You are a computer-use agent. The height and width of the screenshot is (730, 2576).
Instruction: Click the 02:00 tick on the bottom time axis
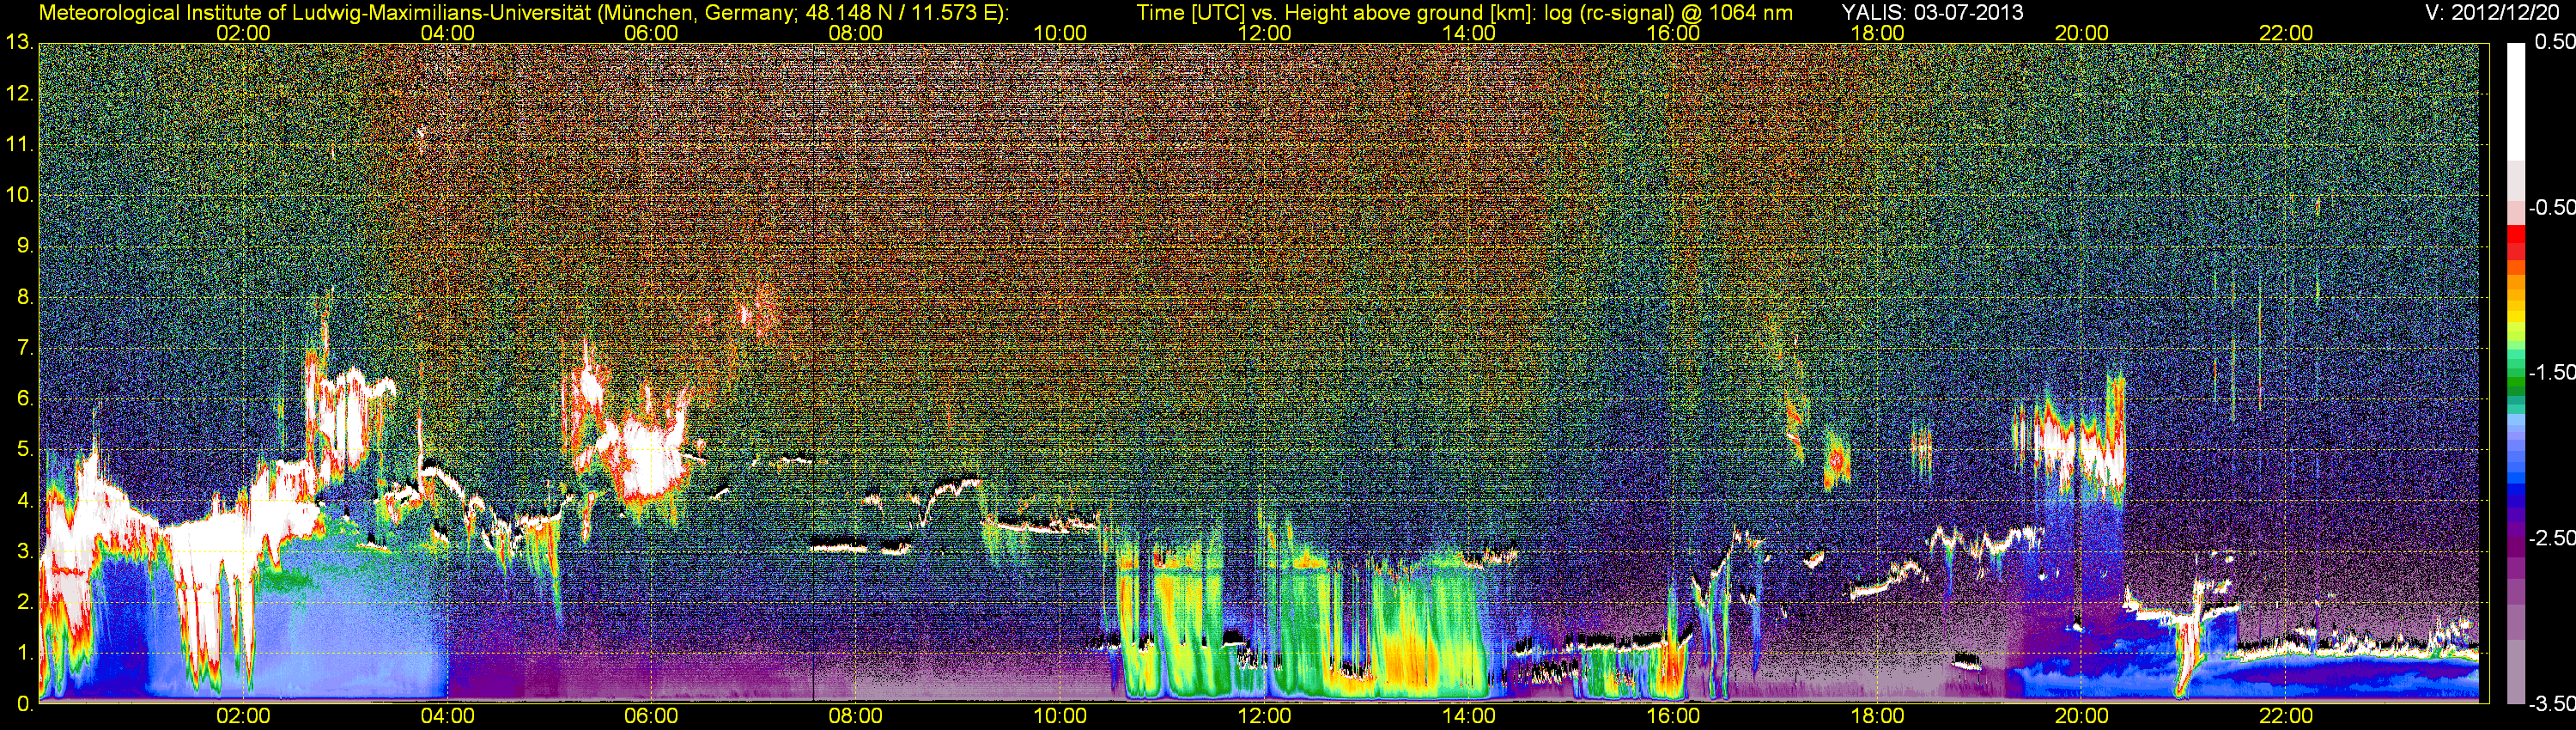[243, 716]
